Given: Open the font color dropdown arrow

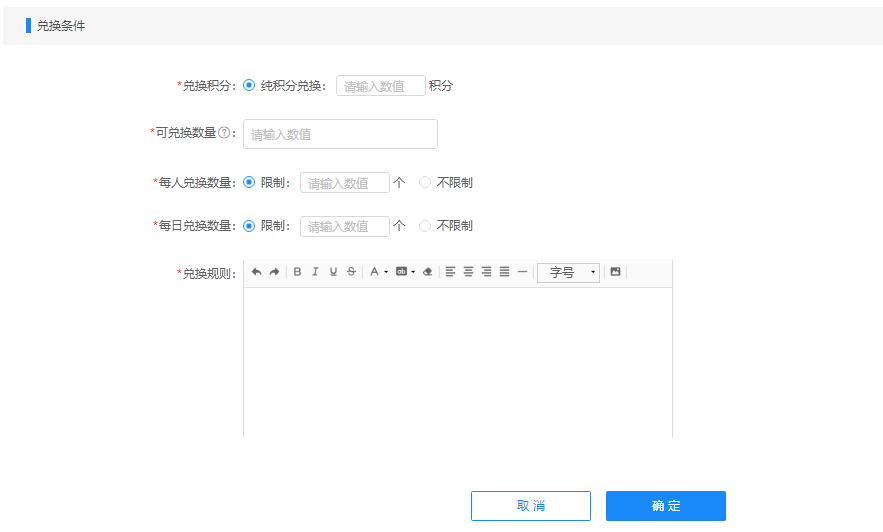Looking at the screenshot, I should [x=386, y=272].
